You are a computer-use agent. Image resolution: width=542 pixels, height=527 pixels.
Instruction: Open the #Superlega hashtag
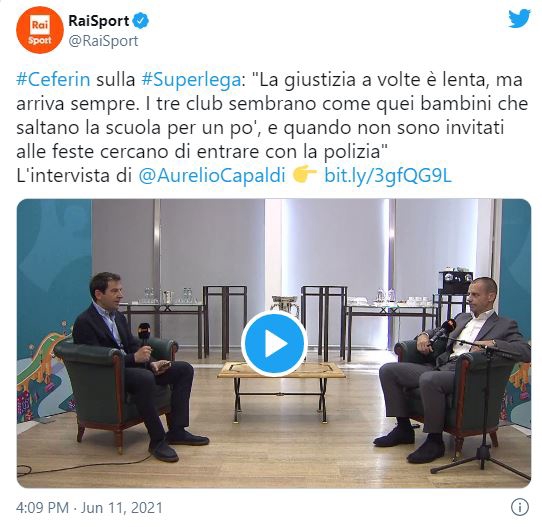191,80
